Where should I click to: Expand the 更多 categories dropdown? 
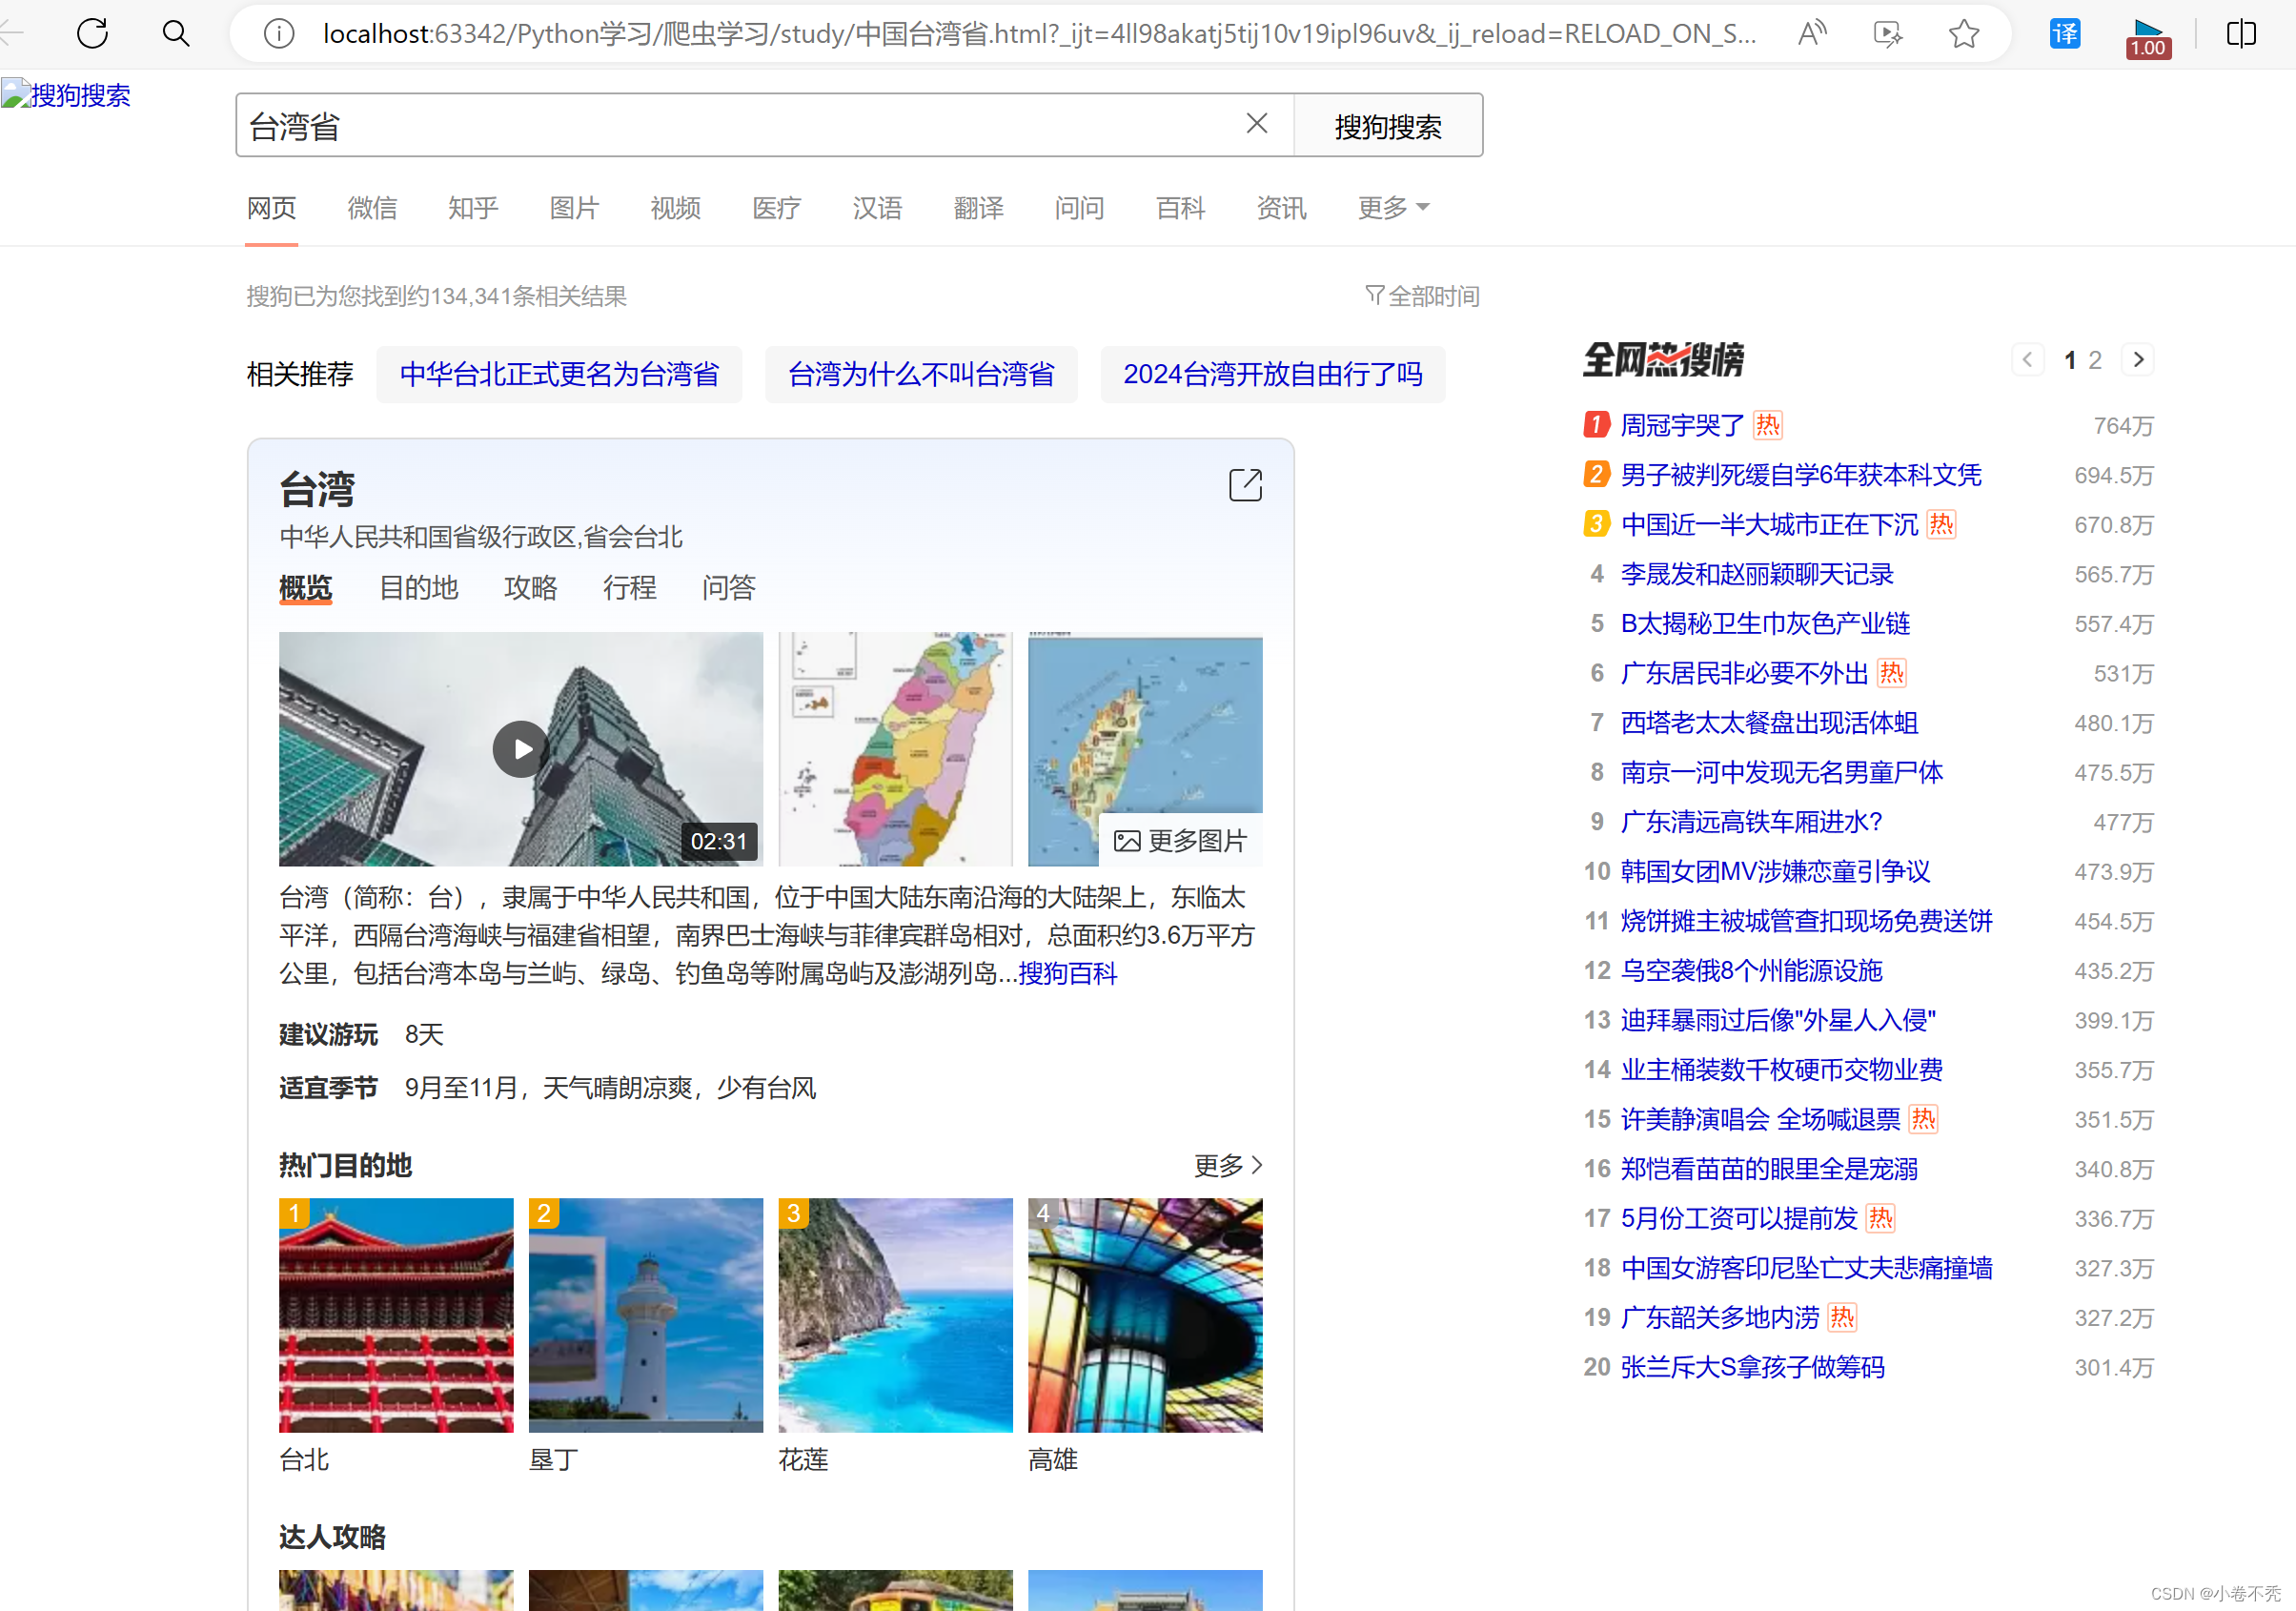1393,208
